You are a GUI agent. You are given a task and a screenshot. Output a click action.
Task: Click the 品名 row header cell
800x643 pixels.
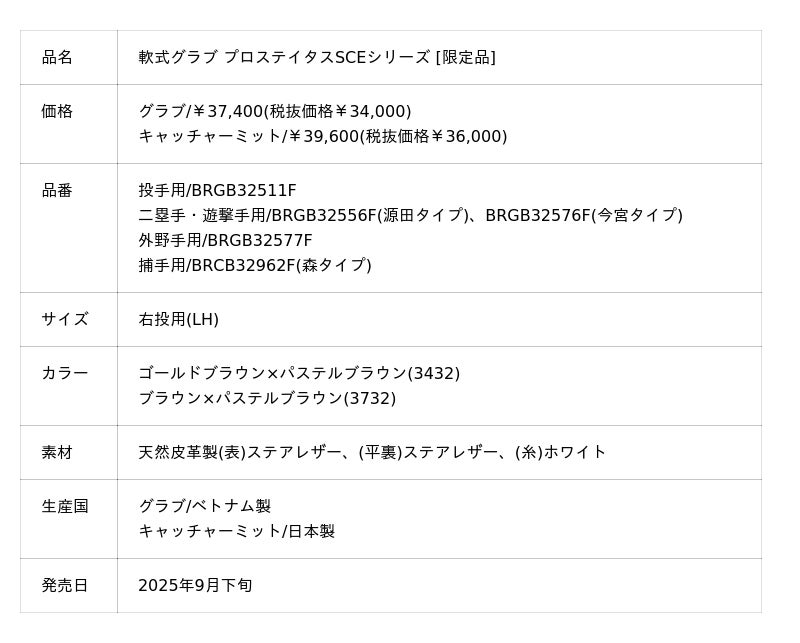click(57, 57)
